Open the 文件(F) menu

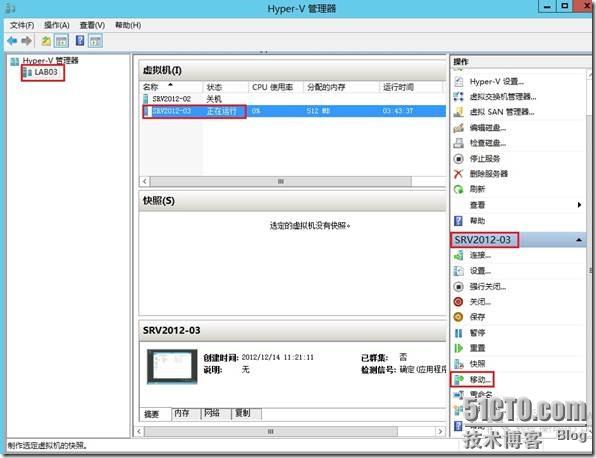coord(22,25)
